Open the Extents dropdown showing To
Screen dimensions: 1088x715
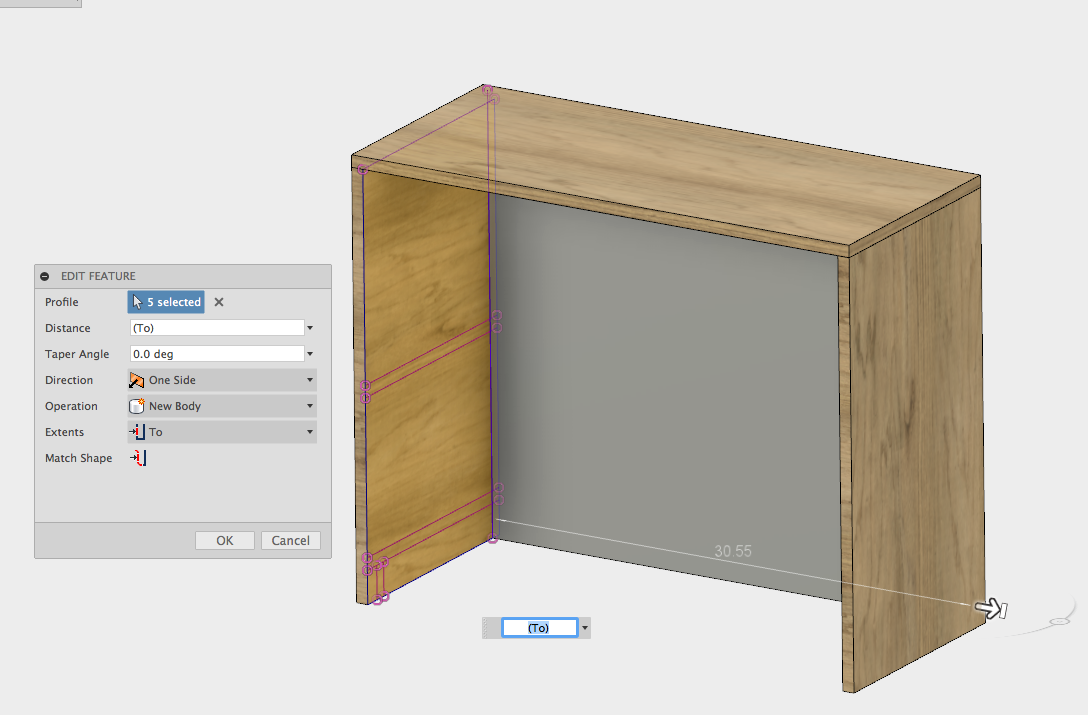308,432
